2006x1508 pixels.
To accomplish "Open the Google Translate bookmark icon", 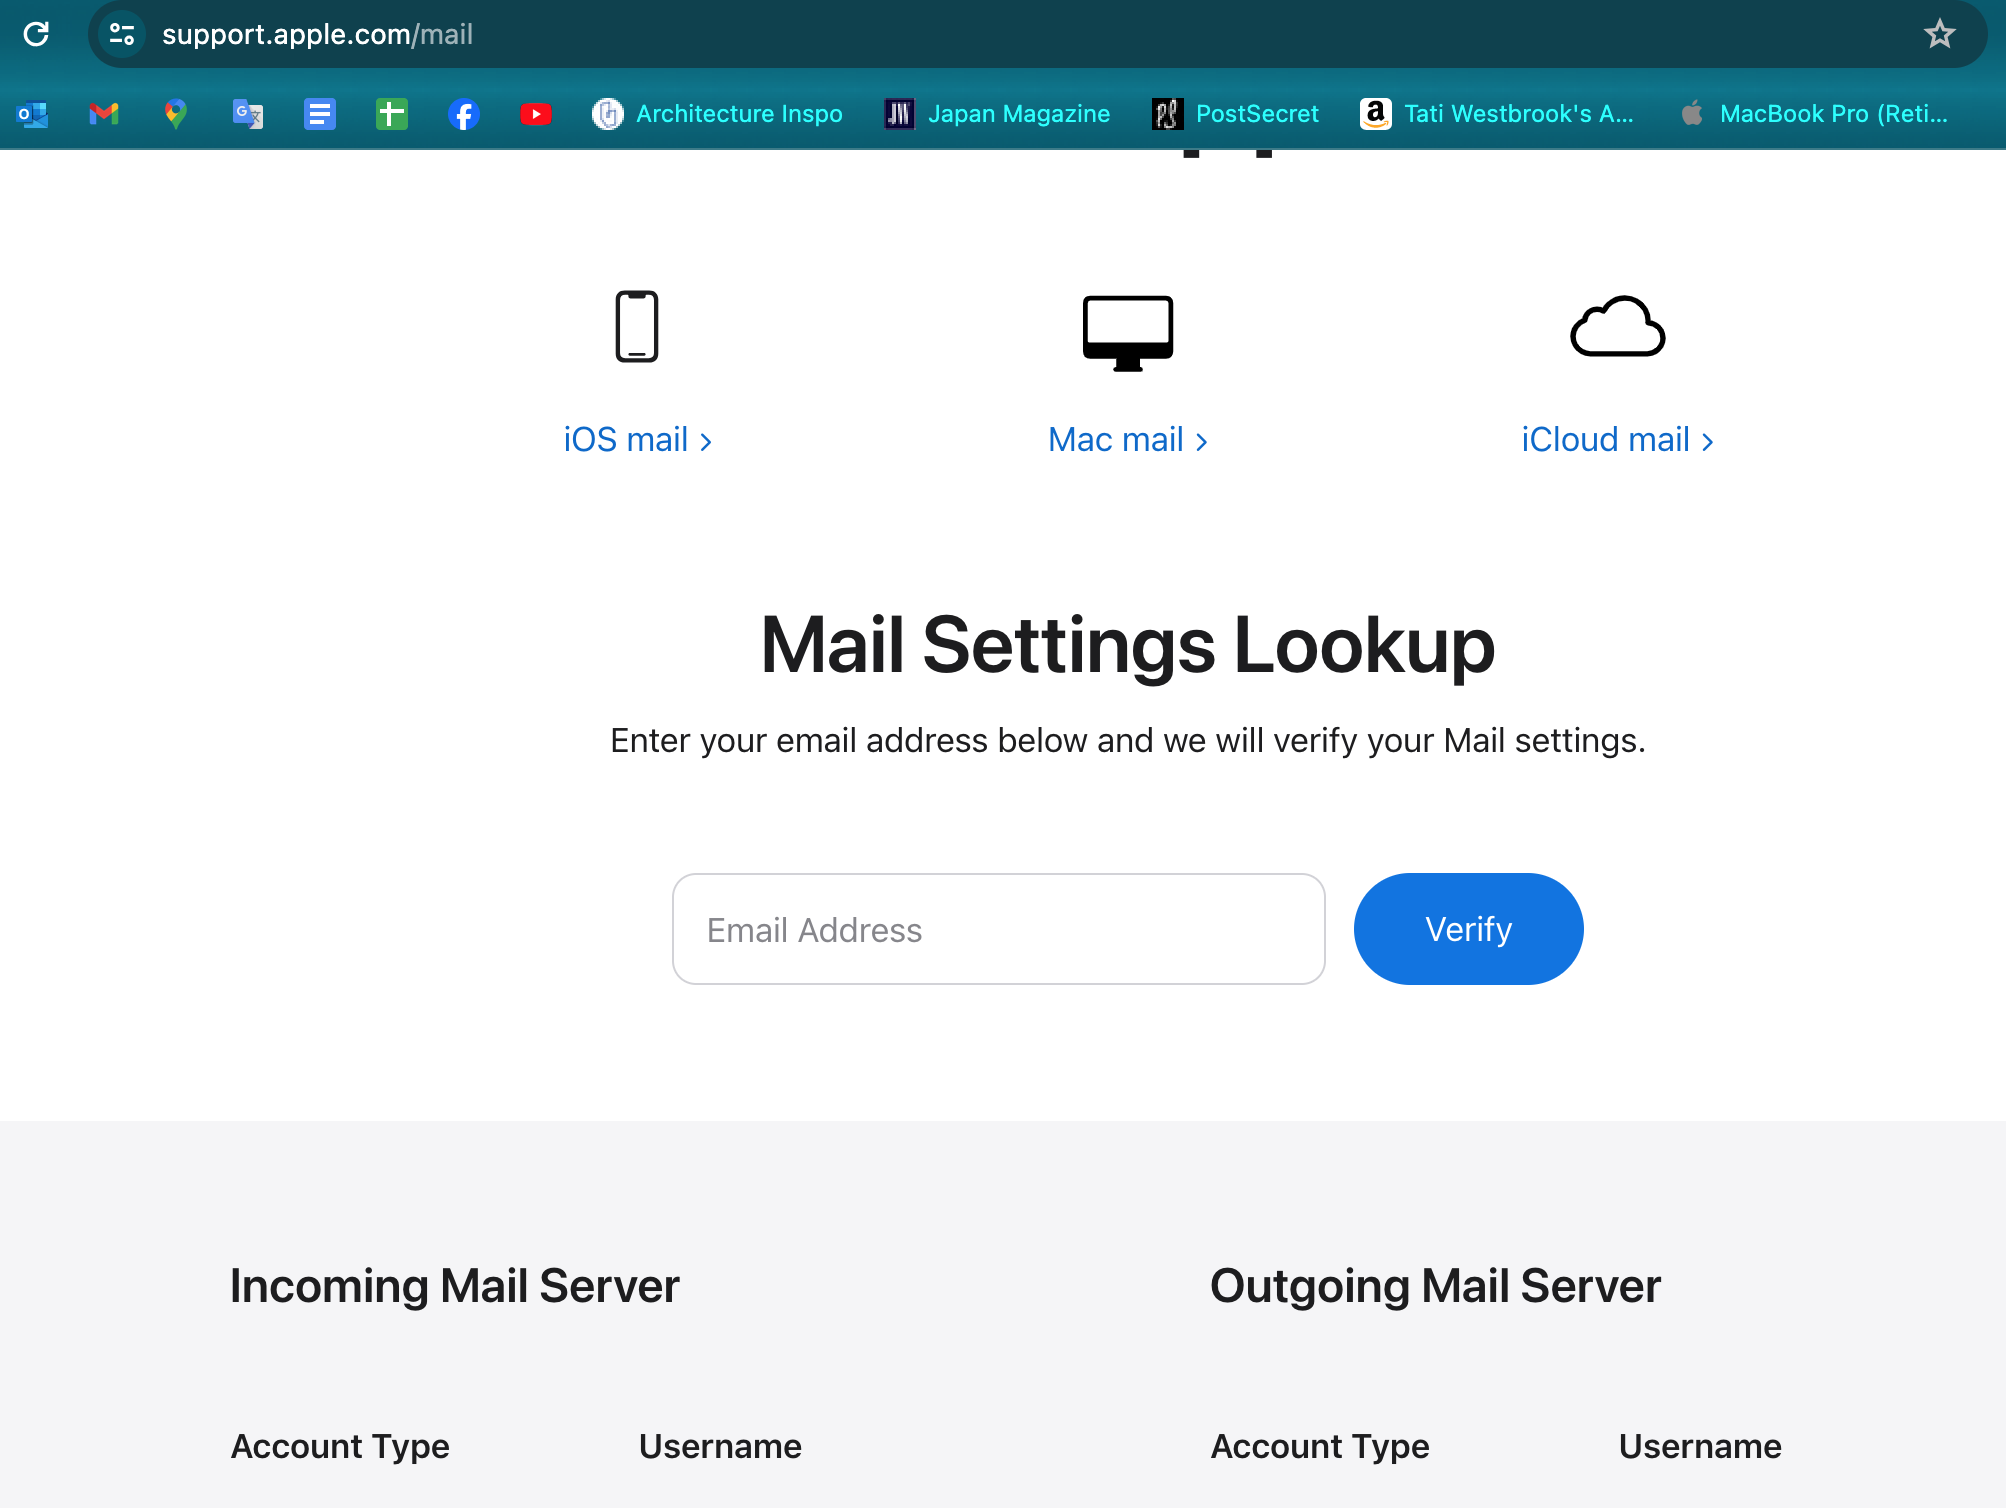I will (x=248, y=114).
